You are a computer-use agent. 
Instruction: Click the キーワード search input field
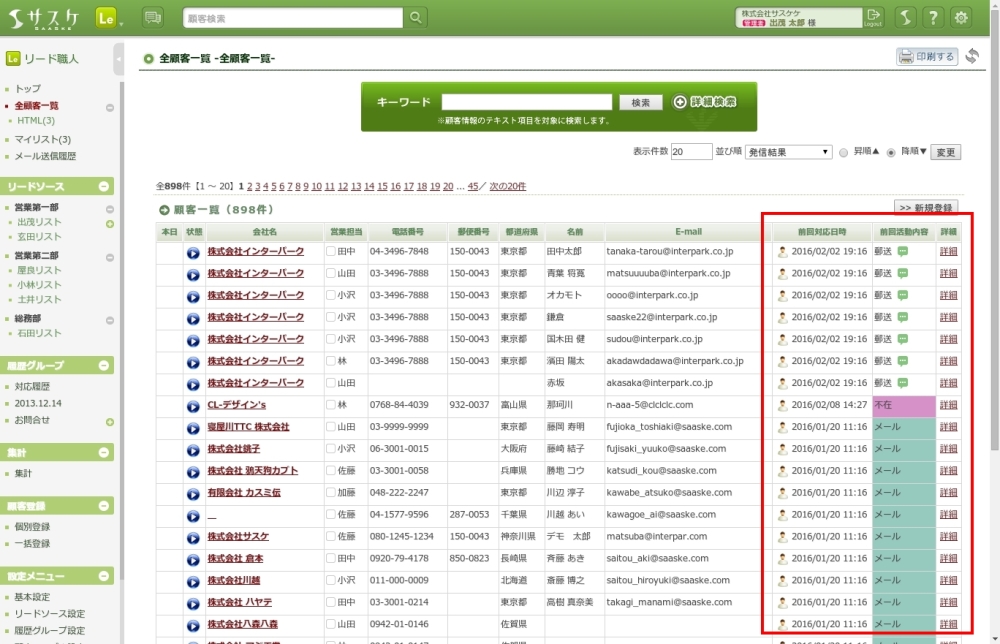tap(526, 102)
